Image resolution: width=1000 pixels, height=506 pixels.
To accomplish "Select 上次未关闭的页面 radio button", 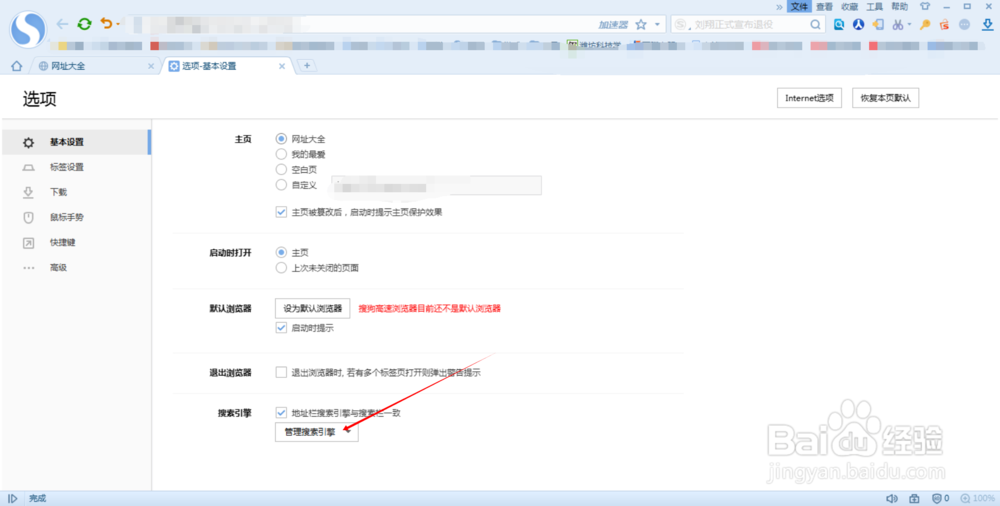I will pos(281,268).
